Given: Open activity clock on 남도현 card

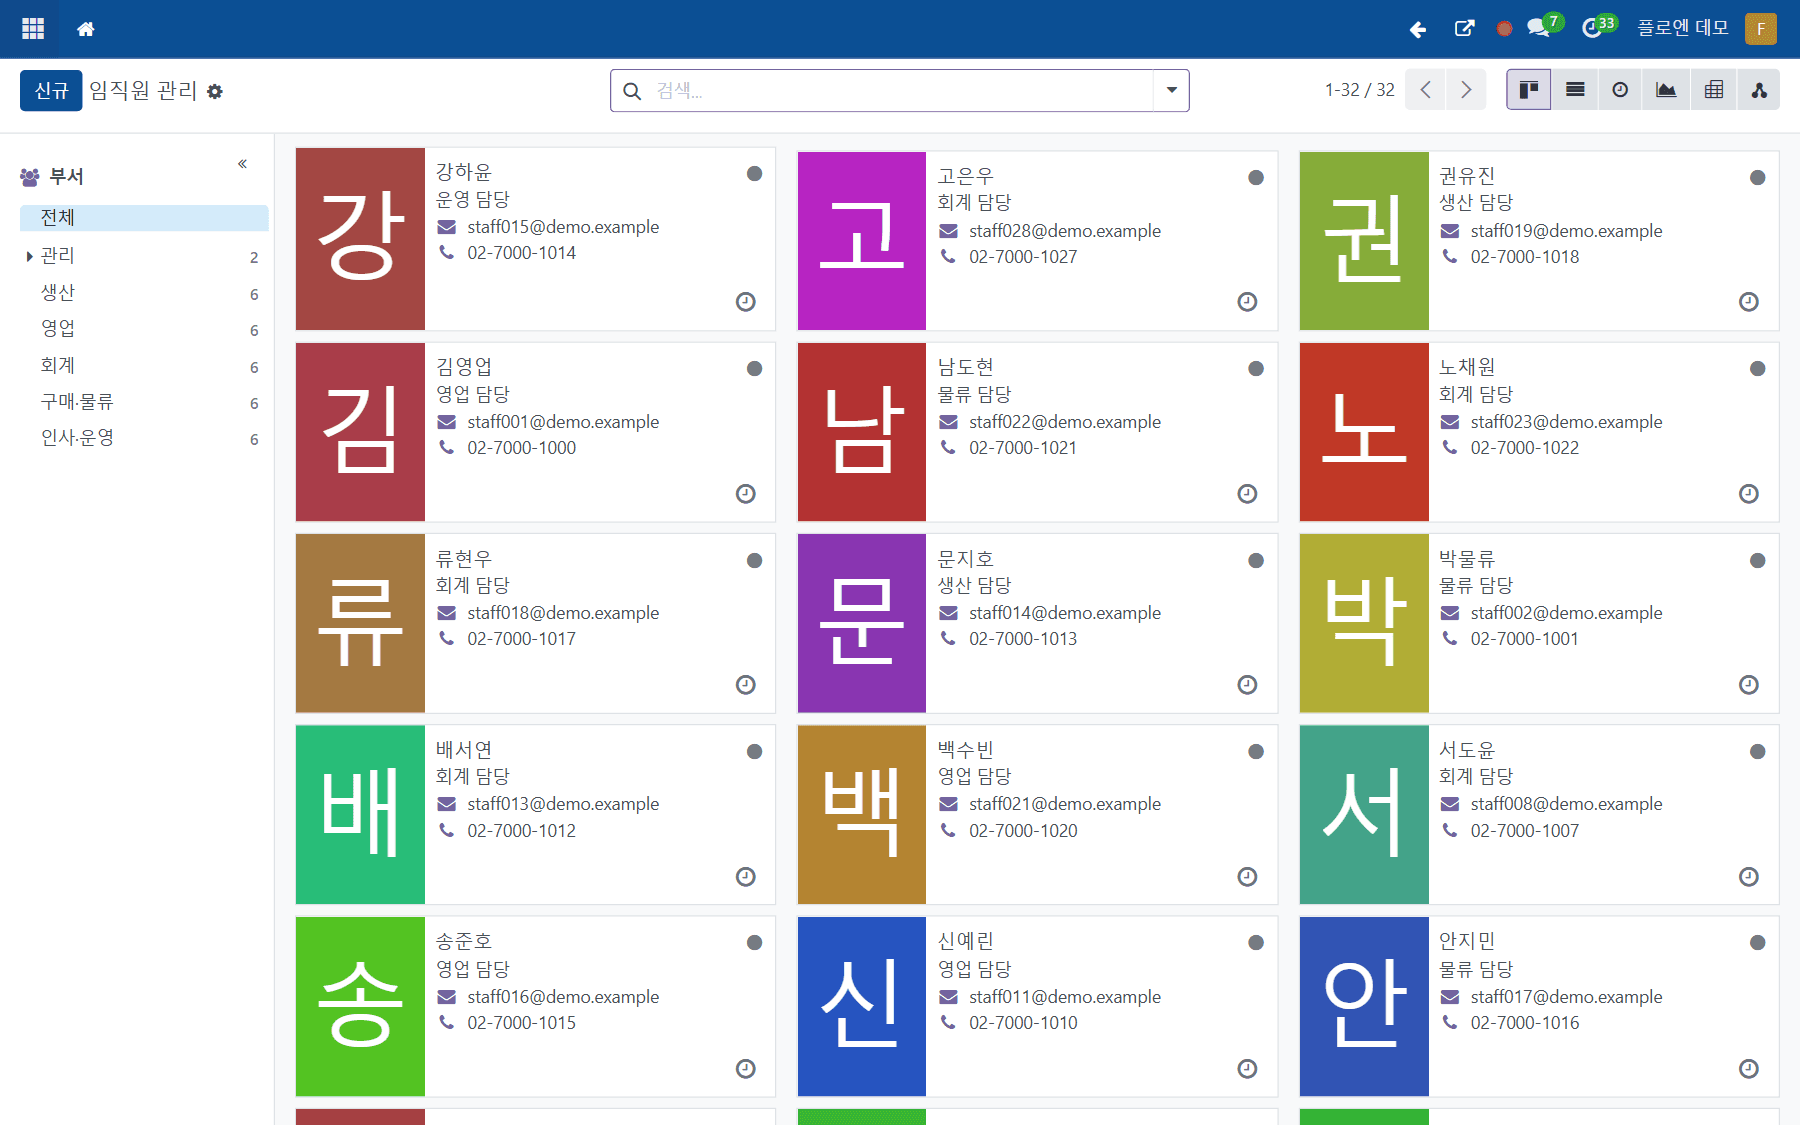Looking at the screenshot, I should pyautogui.click(x=1247, y=494).
